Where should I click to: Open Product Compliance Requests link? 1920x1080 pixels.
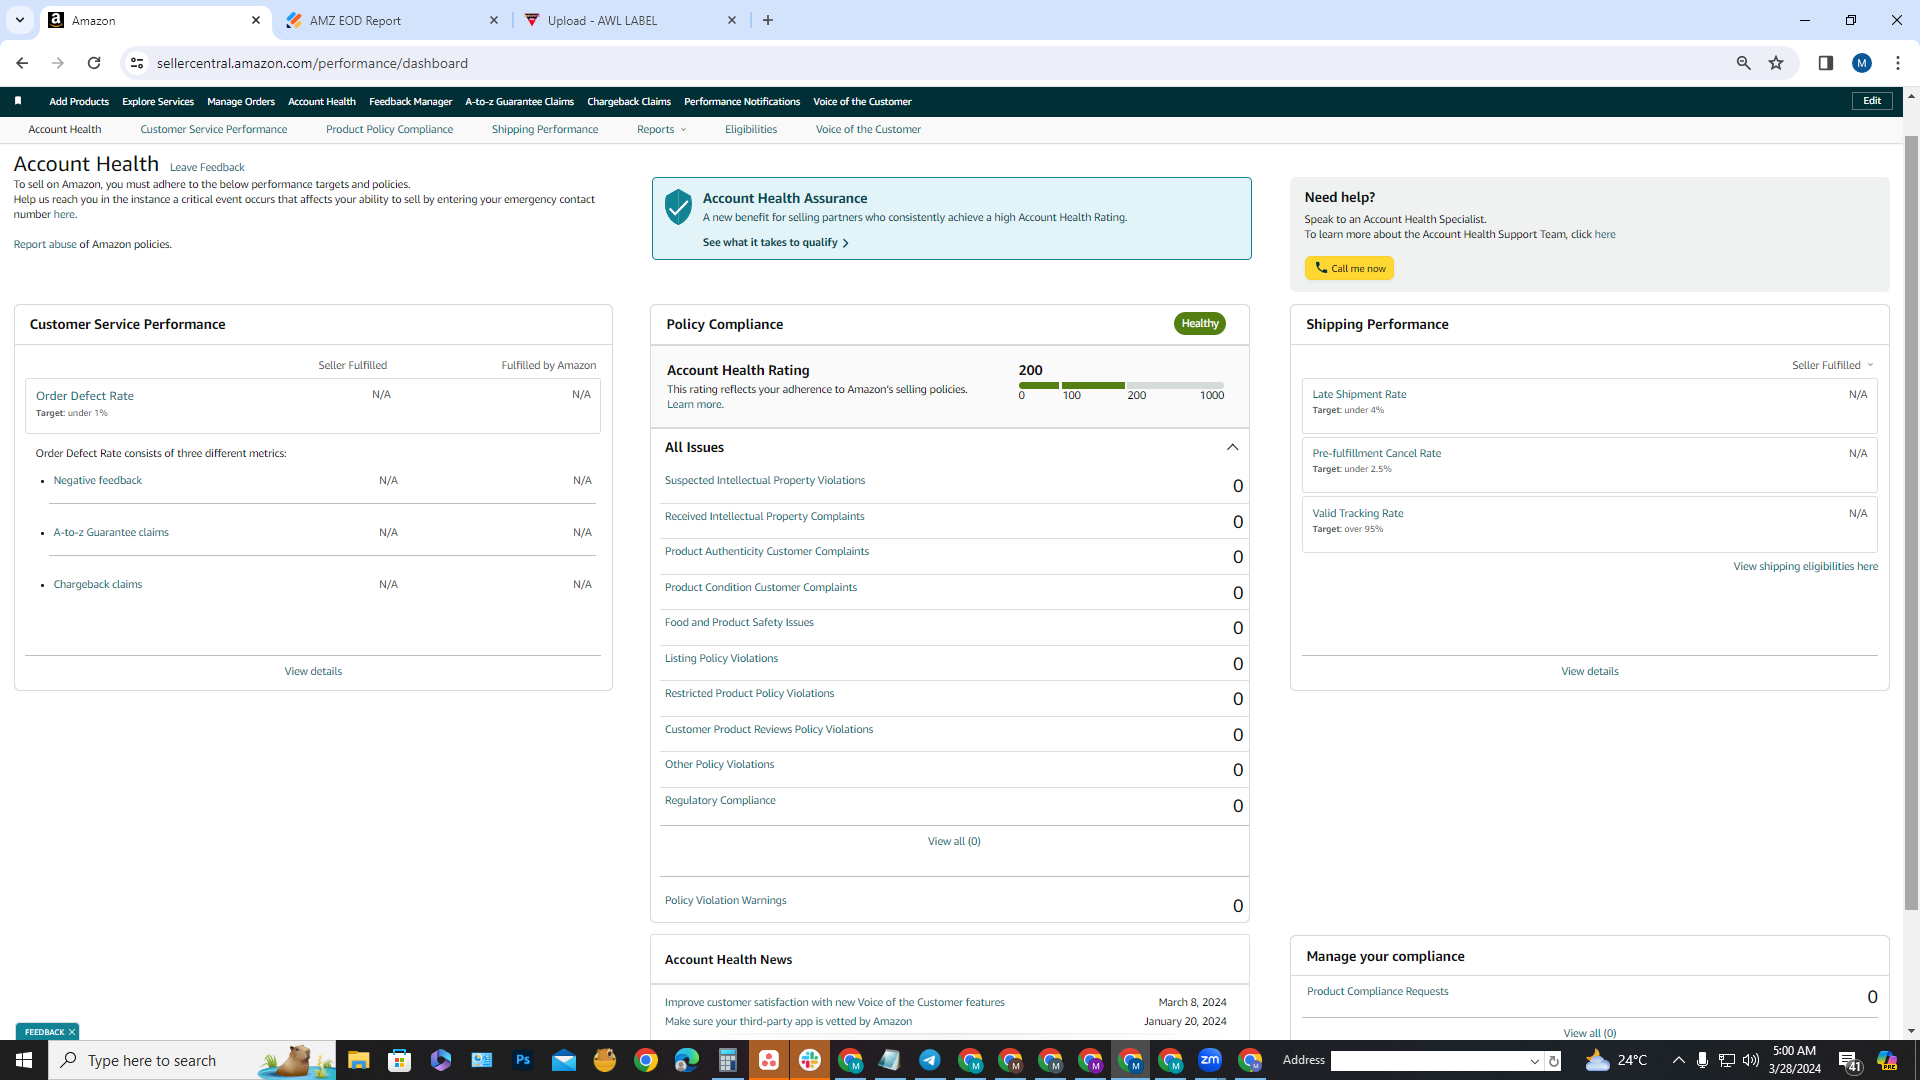pos(1377,991)
